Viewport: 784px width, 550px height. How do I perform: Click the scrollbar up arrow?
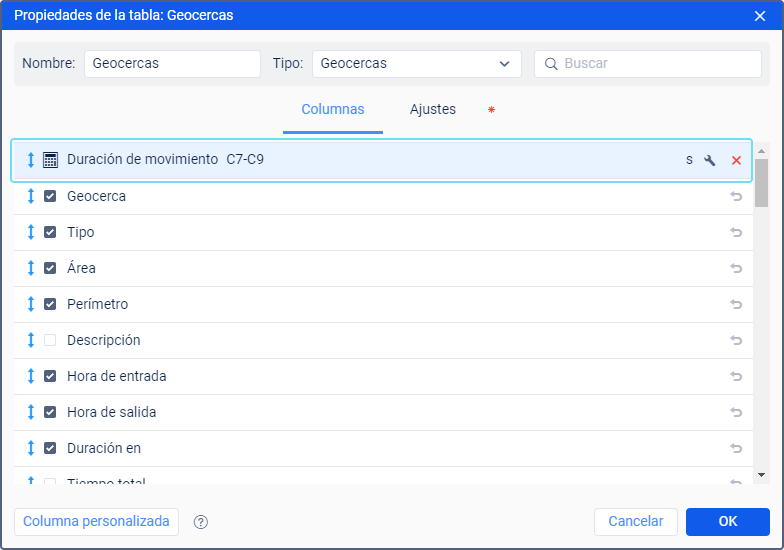click(761, 151)
